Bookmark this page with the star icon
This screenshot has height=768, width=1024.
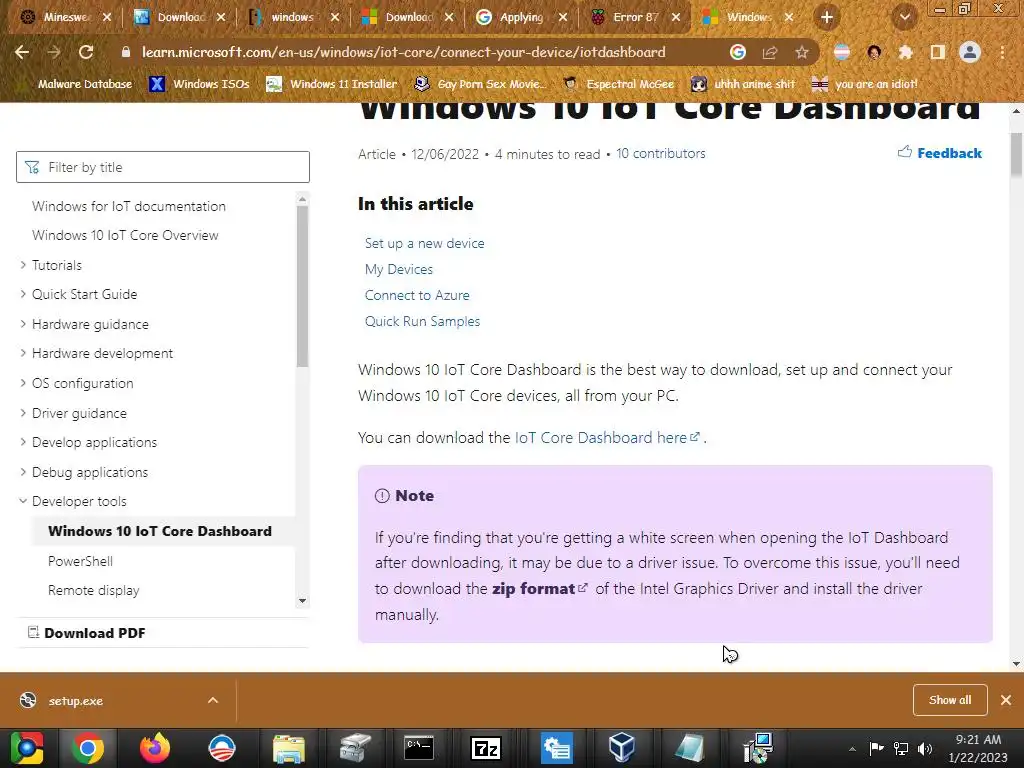[x=801, y=52]
